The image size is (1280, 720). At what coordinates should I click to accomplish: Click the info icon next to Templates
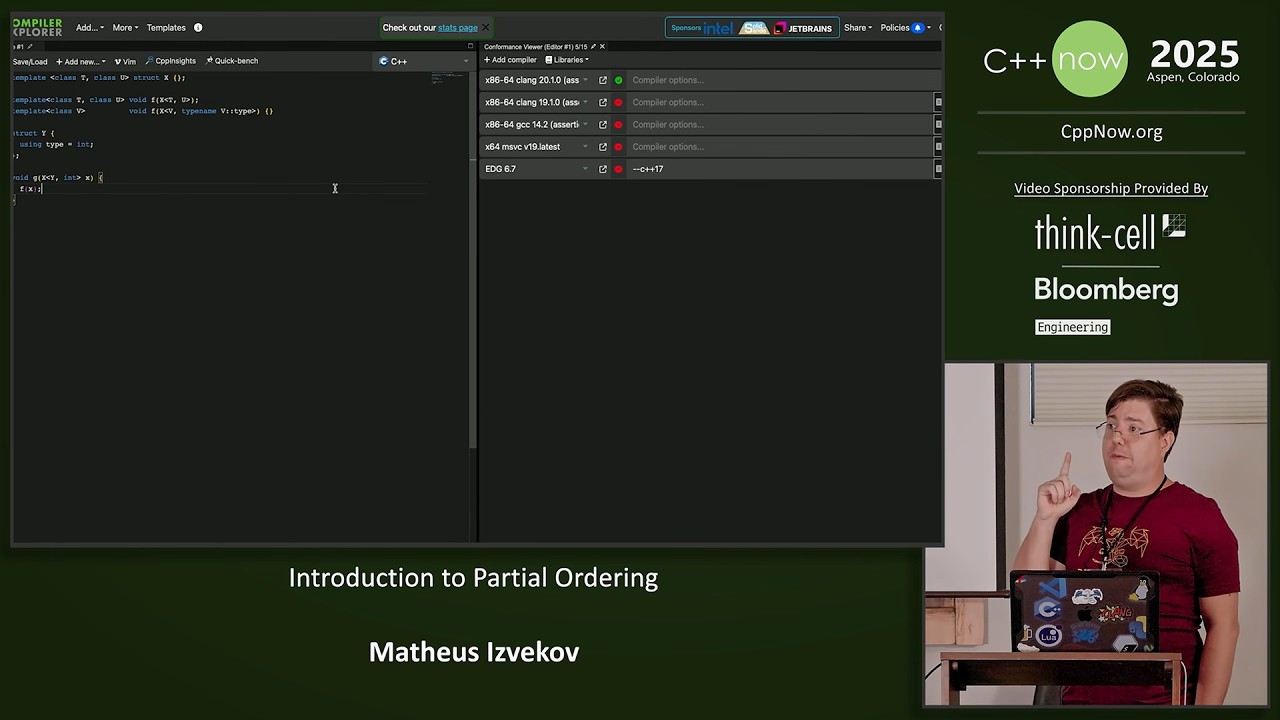pos(197,27)
